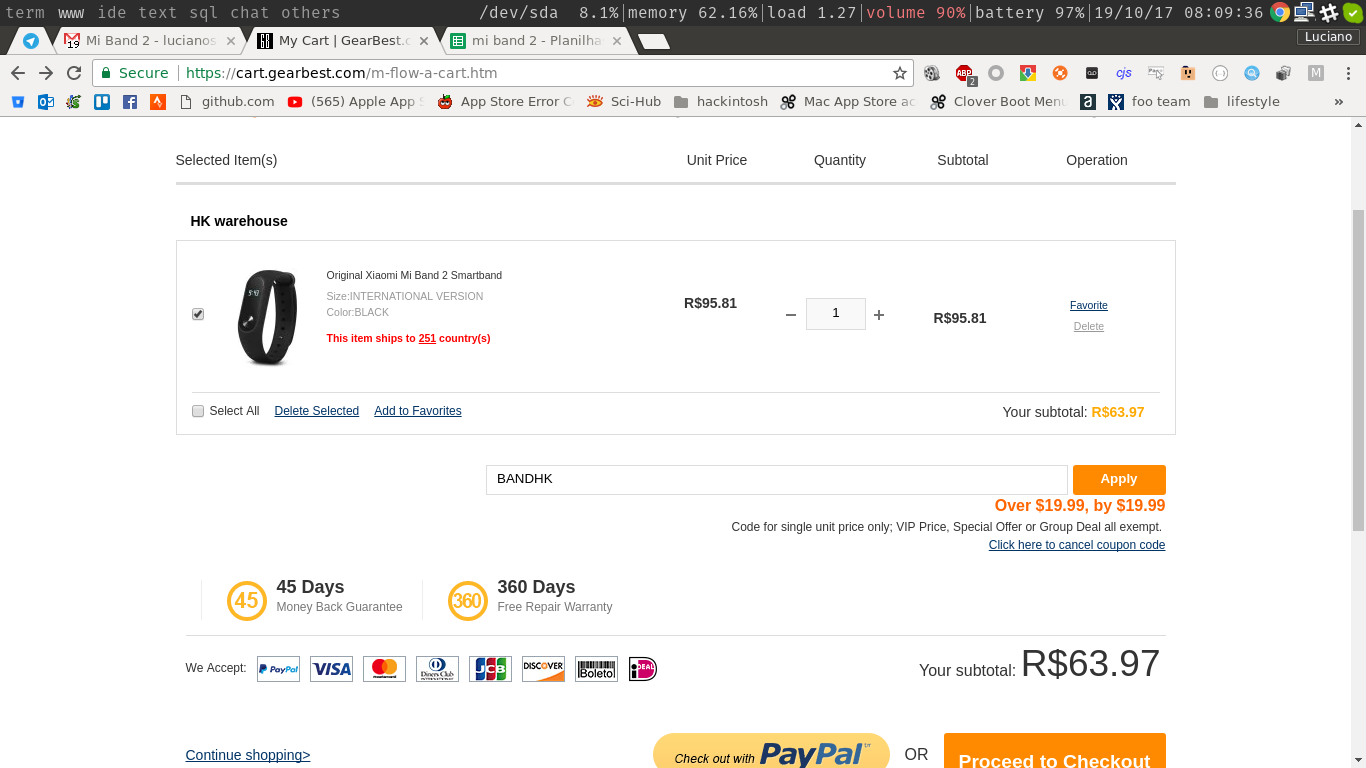1366x768 pixels.
Task: Click the BANDHK coupon code field
Action: (777, 480)
